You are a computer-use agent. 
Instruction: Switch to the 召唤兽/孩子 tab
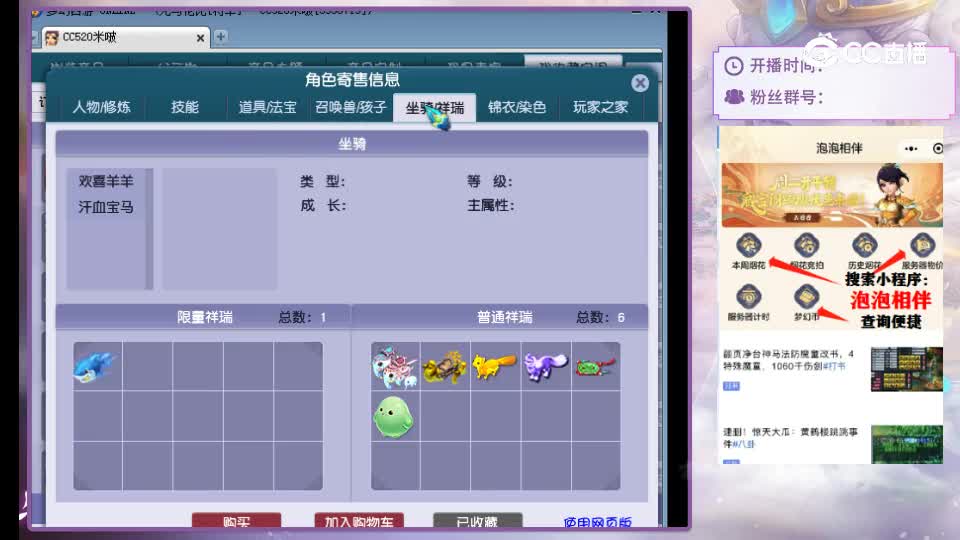[351, 107]
